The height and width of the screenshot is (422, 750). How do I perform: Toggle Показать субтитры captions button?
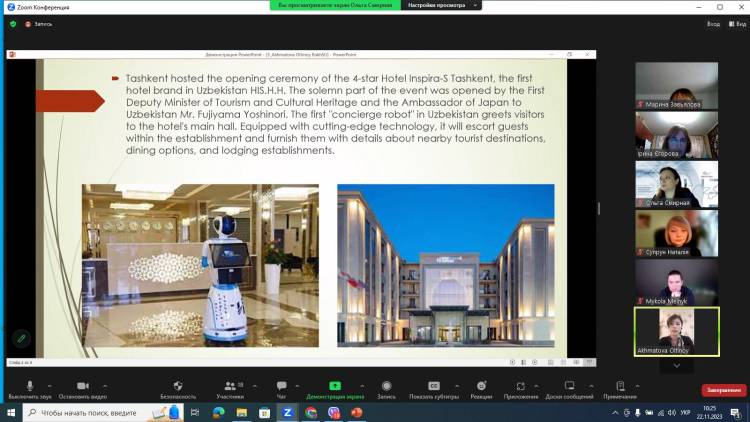[434, 386]
